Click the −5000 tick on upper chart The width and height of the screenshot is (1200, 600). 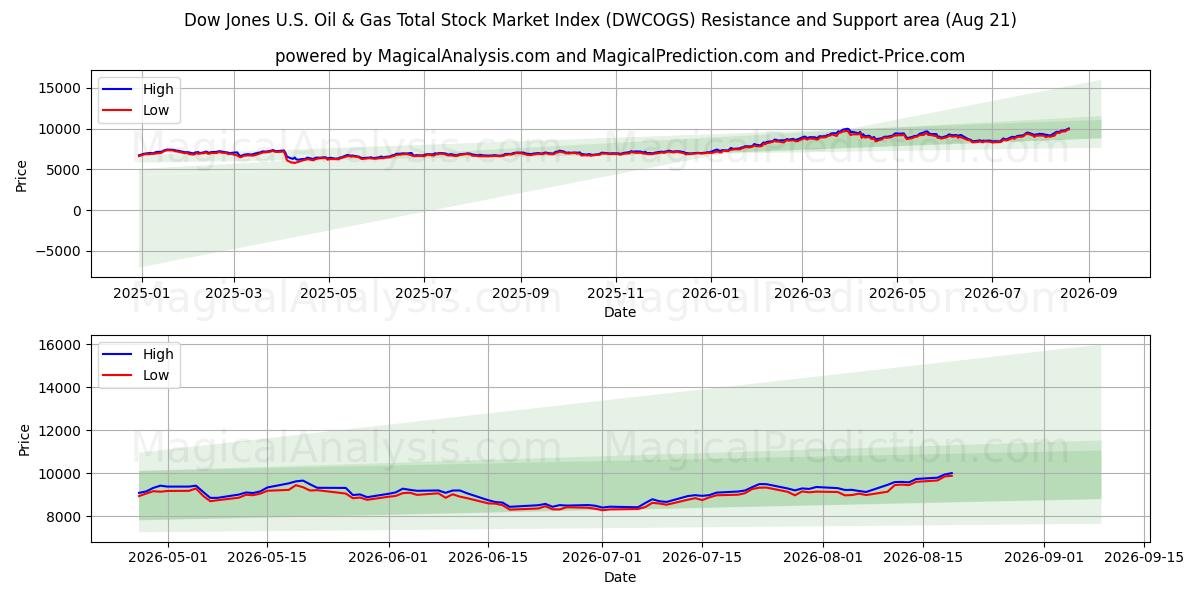click(x=60, y=252)
